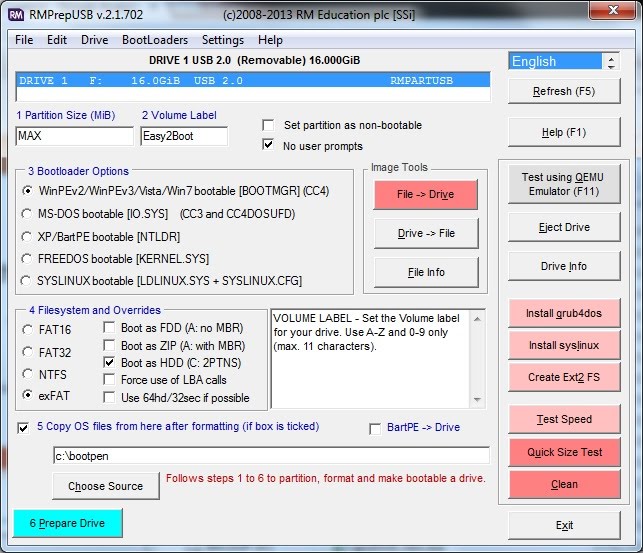Image resolution: width=643 pixels, height=553 pixels.
Task: Open the BootLoaders menu
Action: point(154,40)
